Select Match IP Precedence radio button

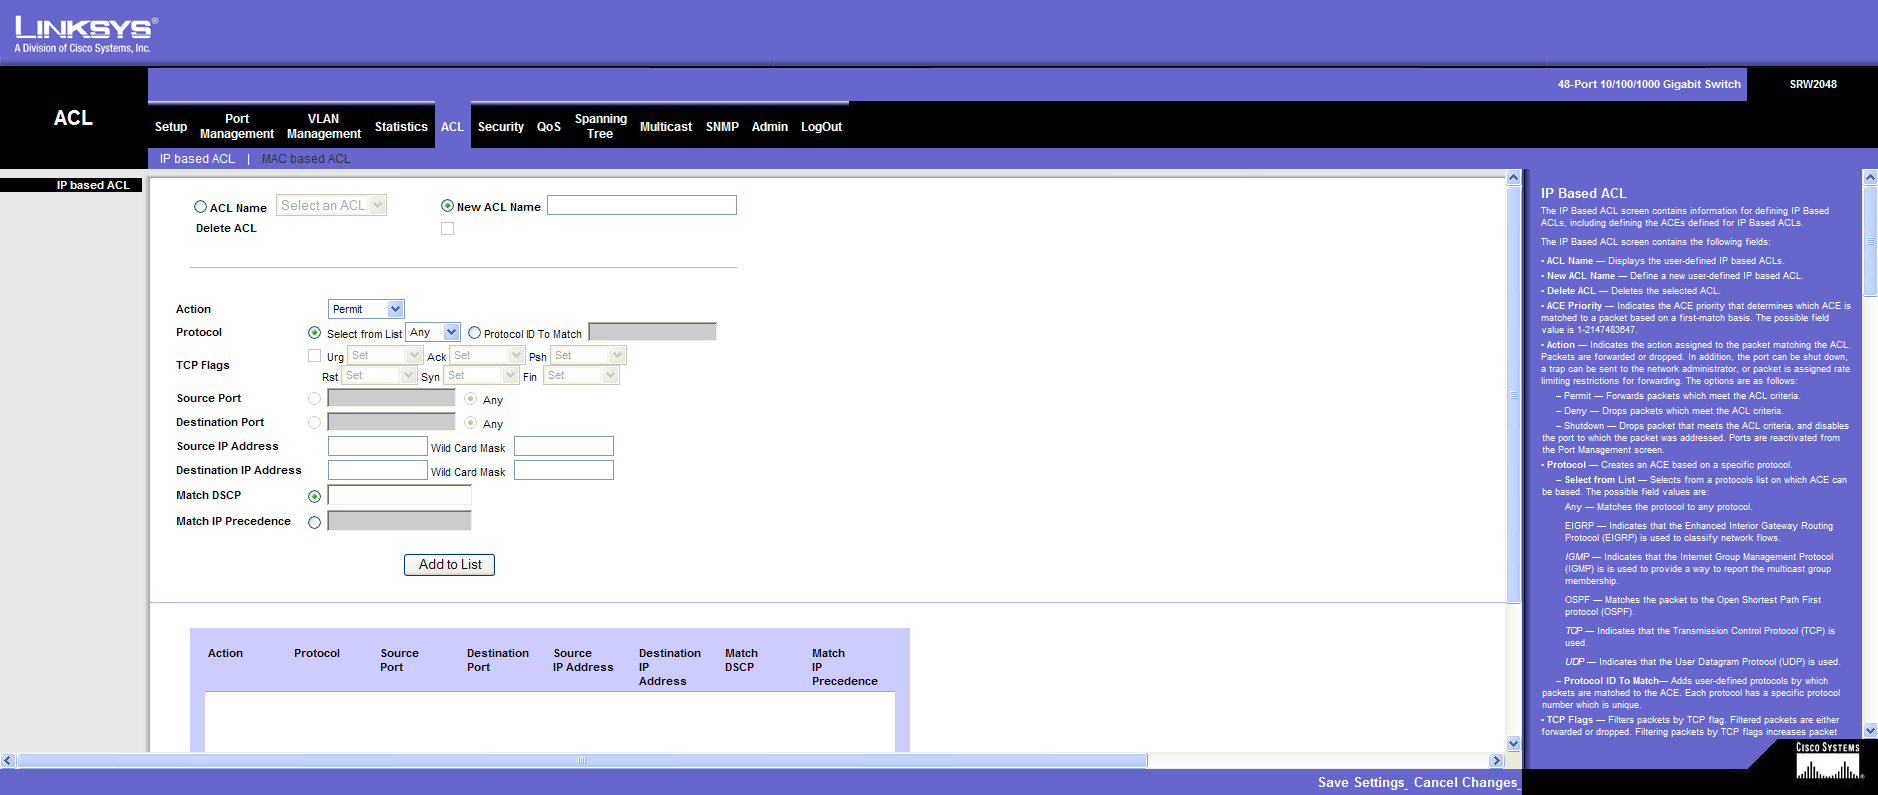point(314,522)
